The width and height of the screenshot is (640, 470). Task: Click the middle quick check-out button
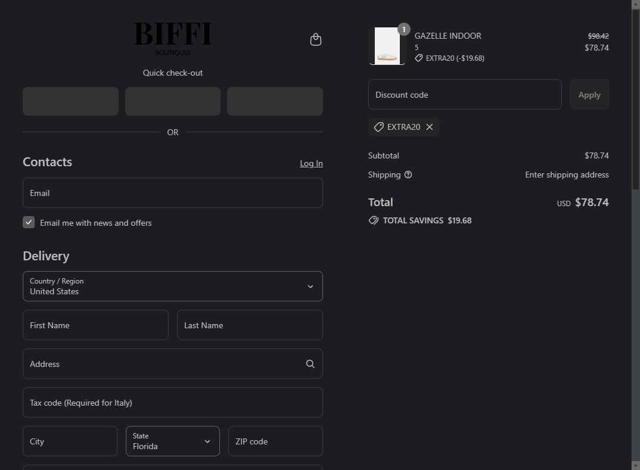(173, 101)
